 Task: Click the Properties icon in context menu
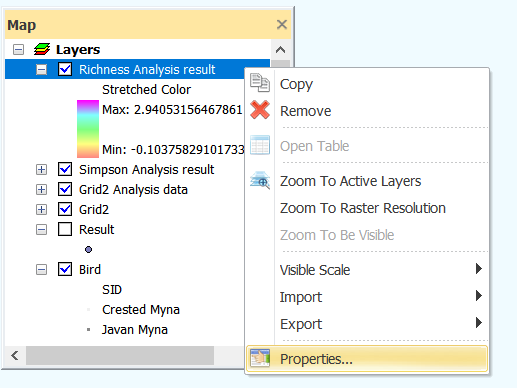pyautogui.click(x=260, y=358)
